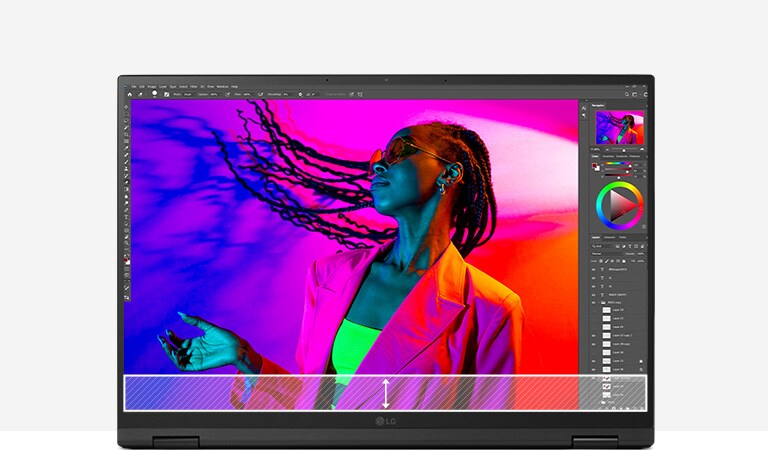Select the Move tool in the toolbar

point(126,105)
